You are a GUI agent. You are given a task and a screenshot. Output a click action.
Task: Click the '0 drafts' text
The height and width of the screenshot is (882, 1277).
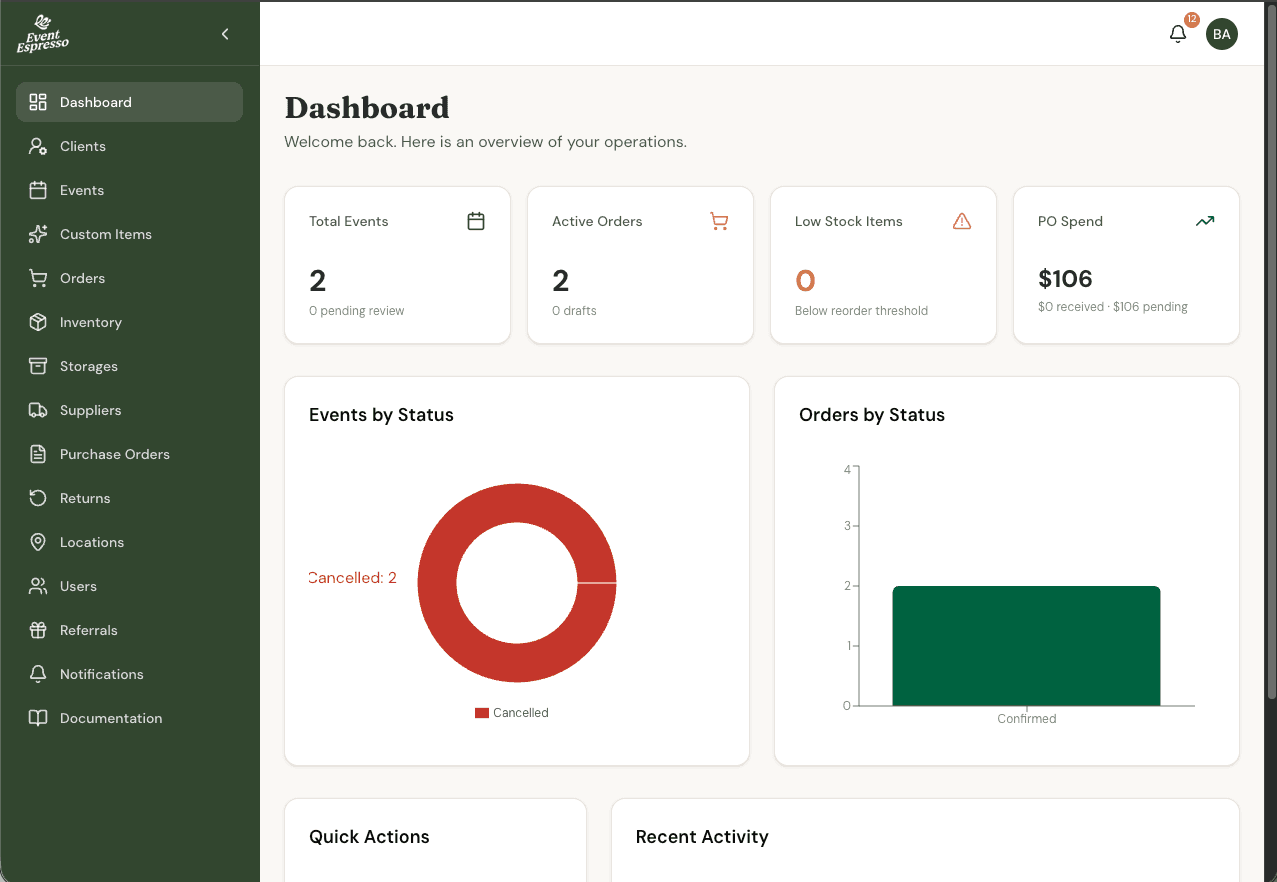(574, 311)
